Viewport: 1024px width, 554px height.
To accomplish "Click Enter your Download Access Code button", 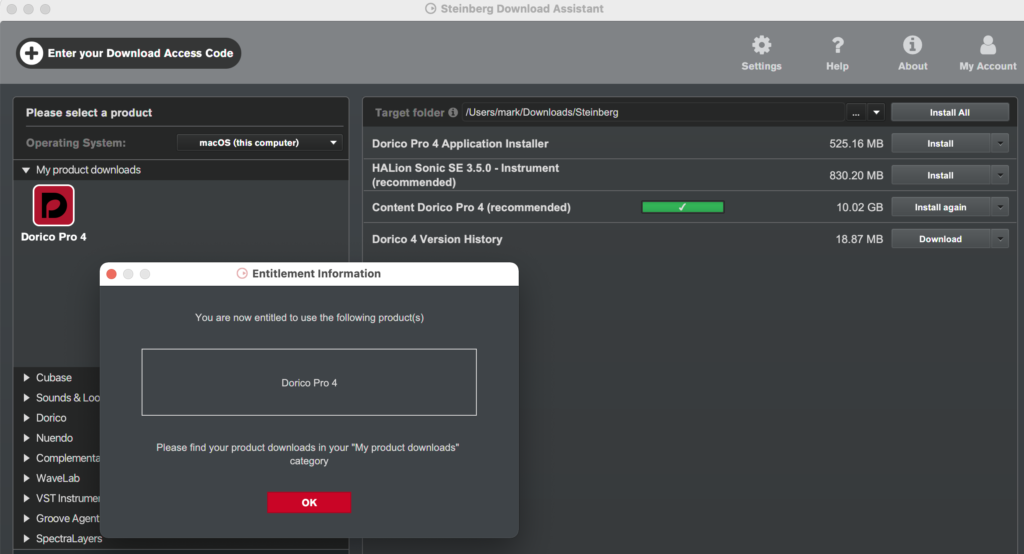I will [129, 53].
